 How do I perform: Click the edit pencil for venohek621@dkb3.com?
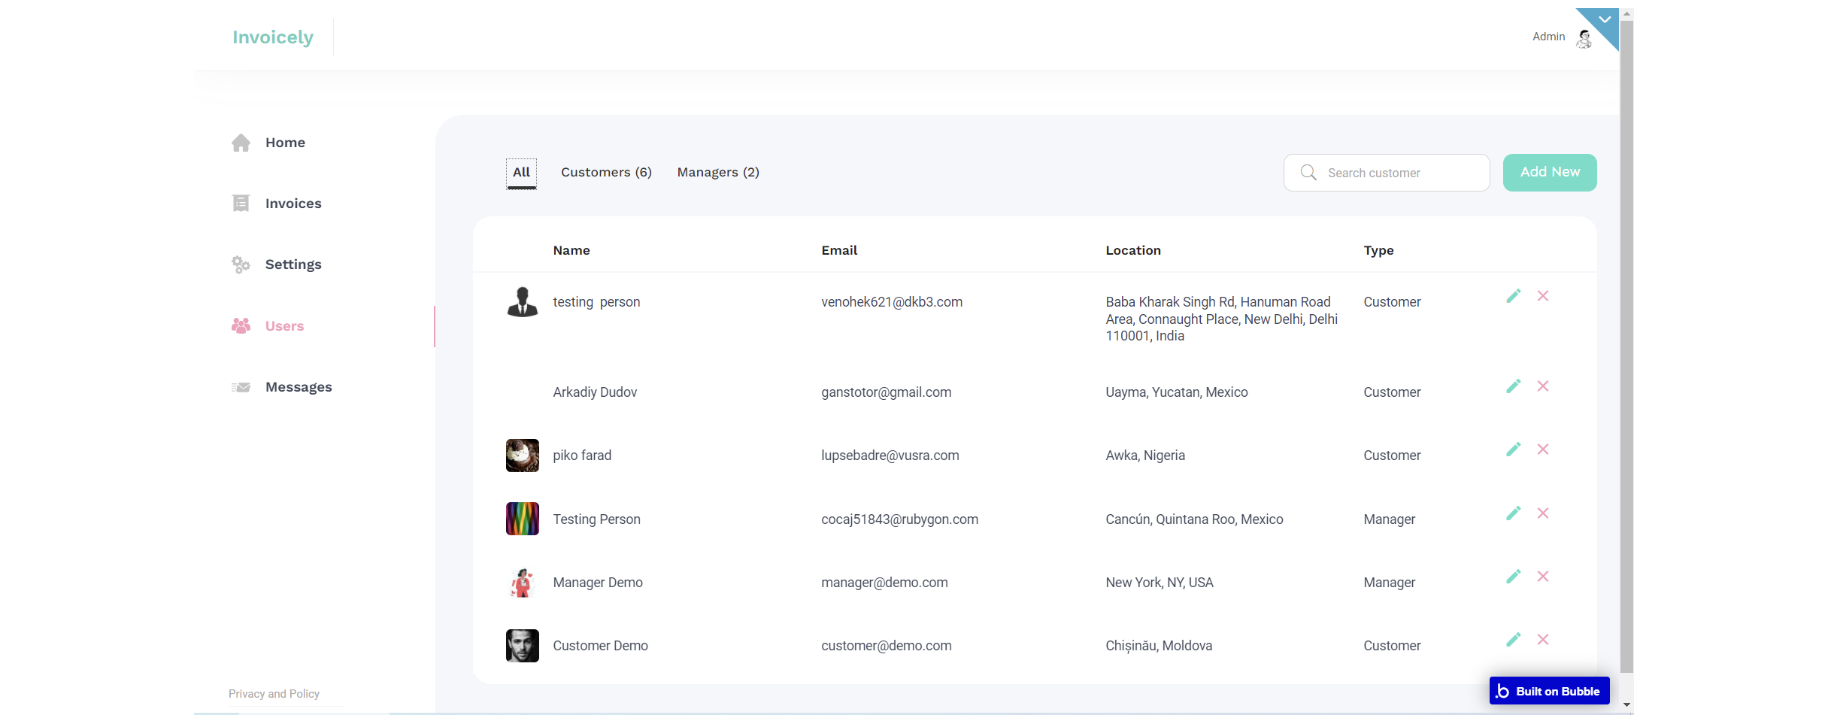click(1513, 296)
